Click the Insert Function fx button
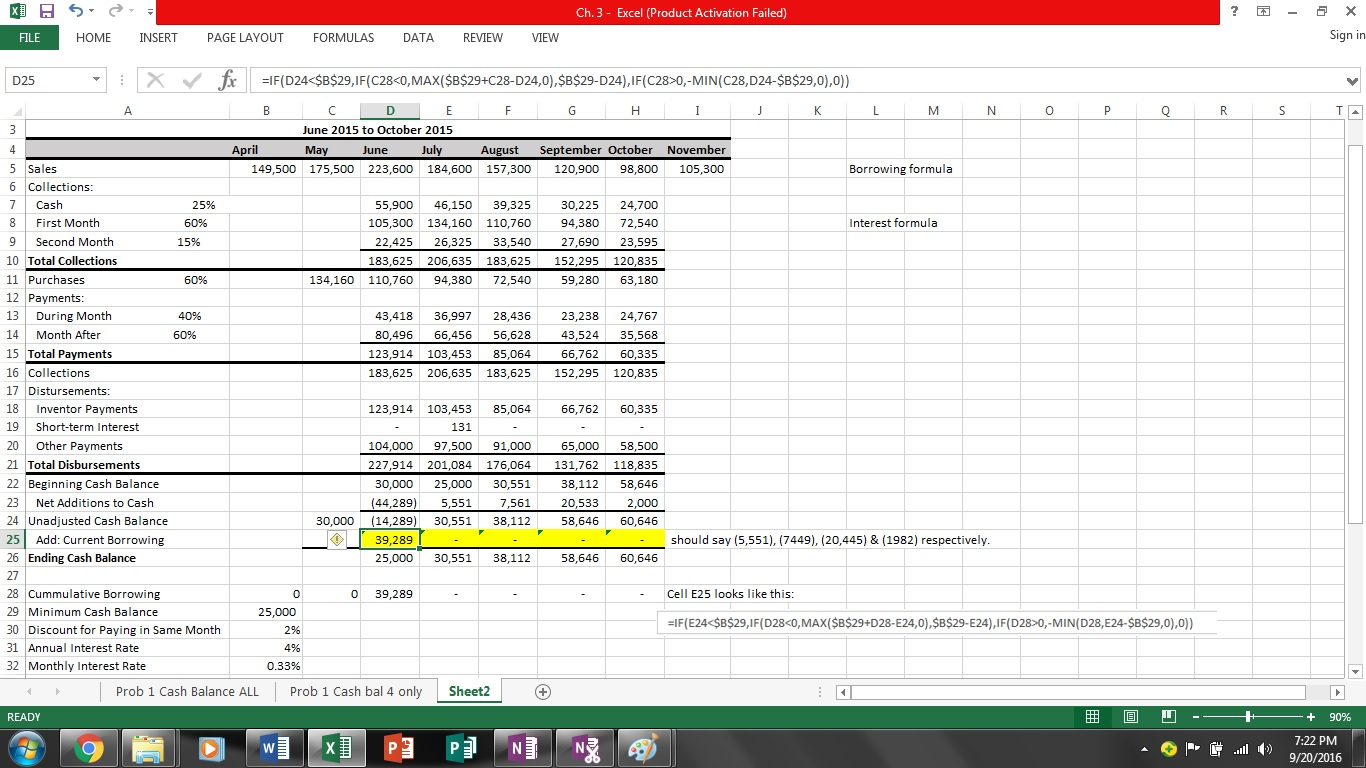The height and width of the screenshot is (768, 1366). coord(228,81)
